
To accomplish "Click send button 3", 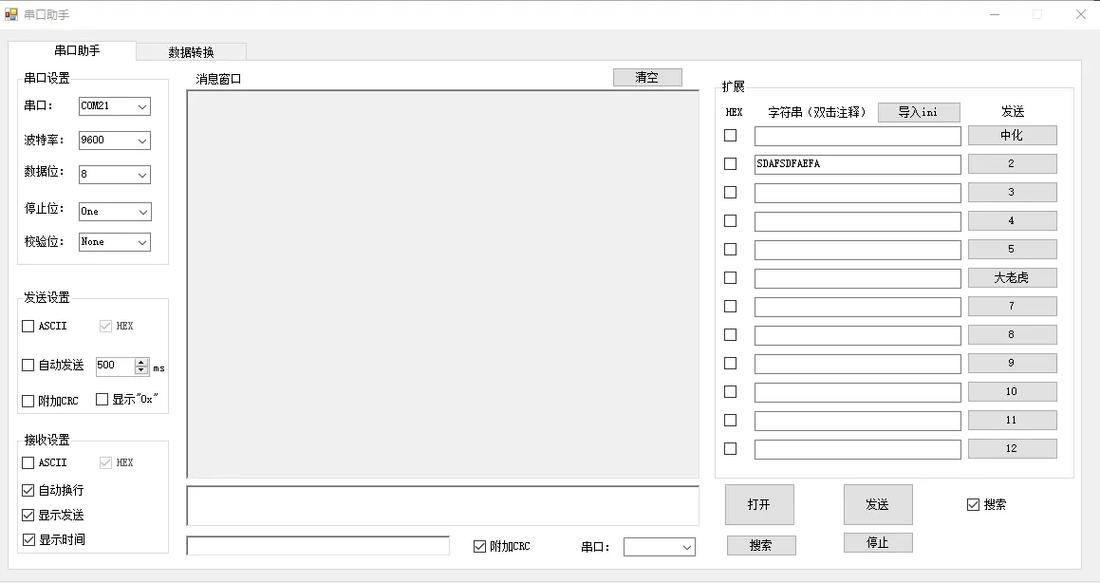I will [x=1012, y=192].
